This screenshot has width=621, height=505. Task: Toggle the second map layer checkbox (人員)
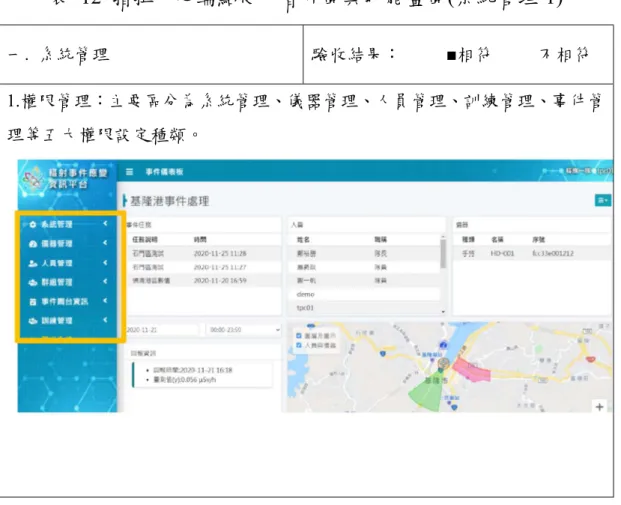point(299,345)
